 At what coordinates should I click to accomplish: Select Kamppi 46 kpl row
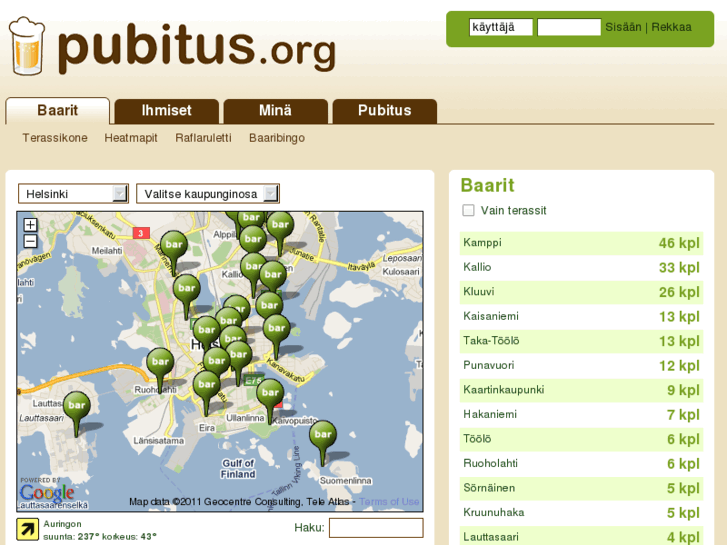(581, 243)
